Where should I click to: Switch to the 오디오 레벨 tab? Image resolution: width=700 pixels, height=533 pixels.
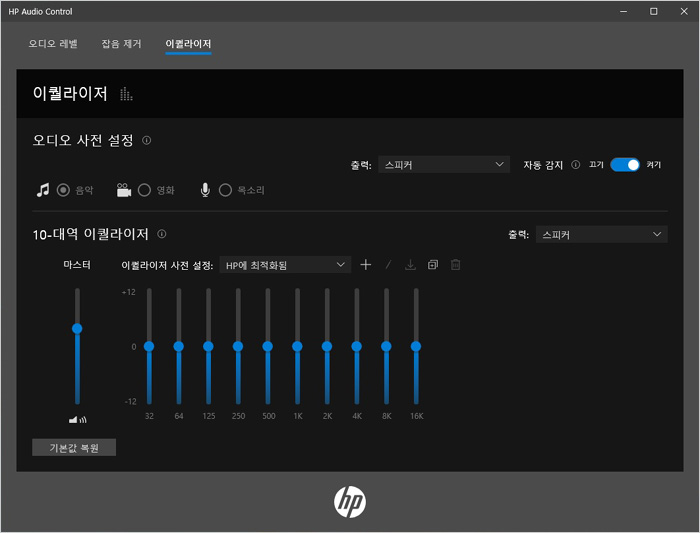pyautogui.click(x=52, y=44)
